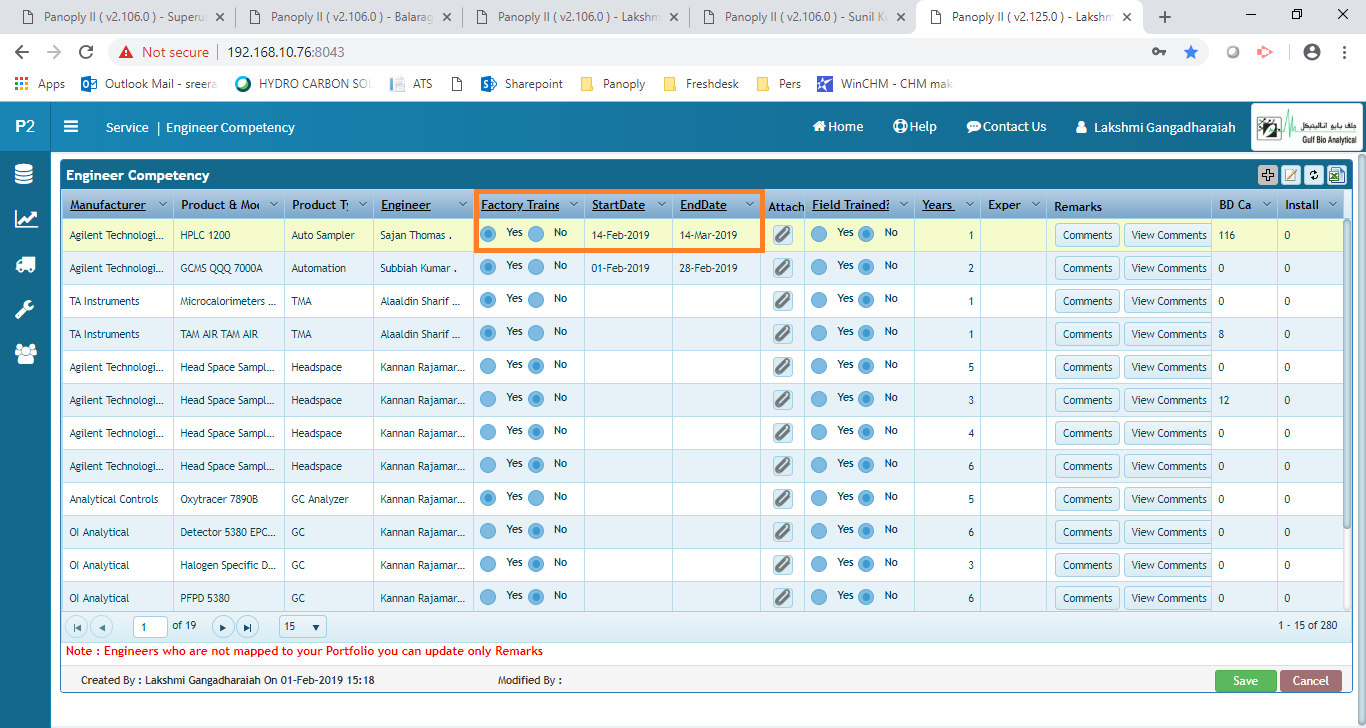Open the Apps bookmarks shortcut
1366x728 pixels.
40,84
